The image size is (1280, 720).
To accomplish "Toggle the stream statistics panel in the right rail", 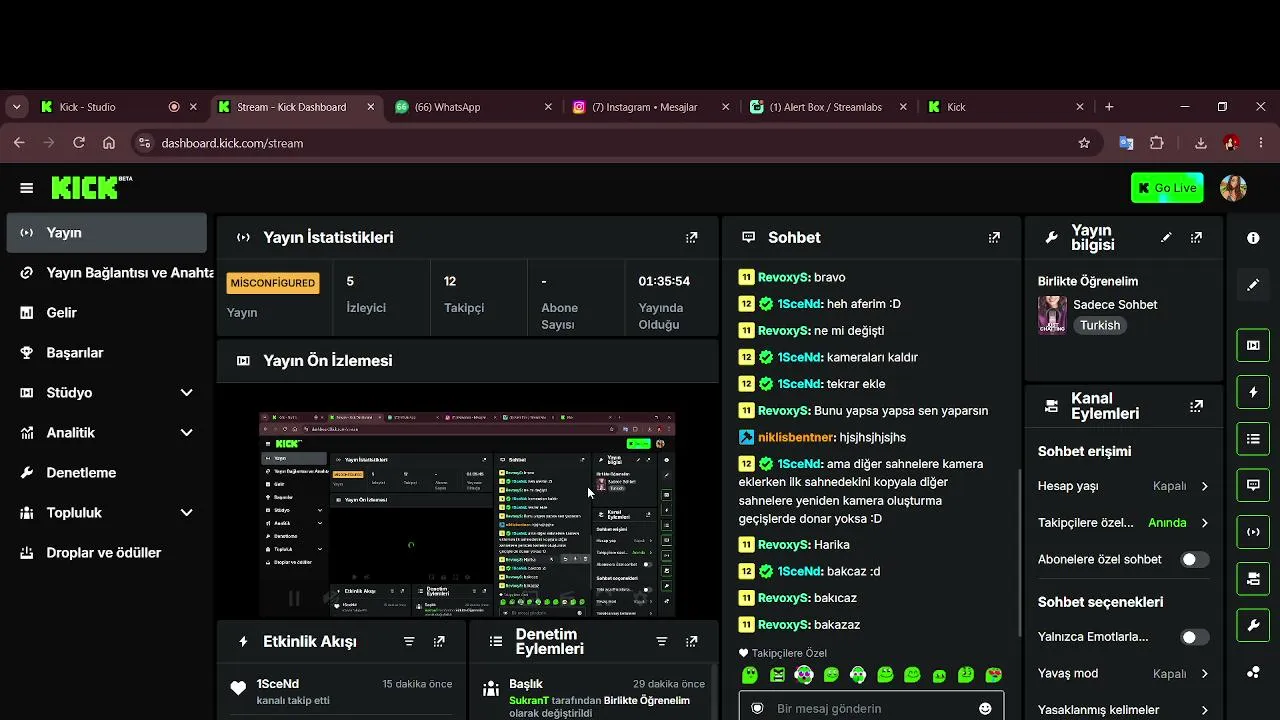I will (1253, 532).
